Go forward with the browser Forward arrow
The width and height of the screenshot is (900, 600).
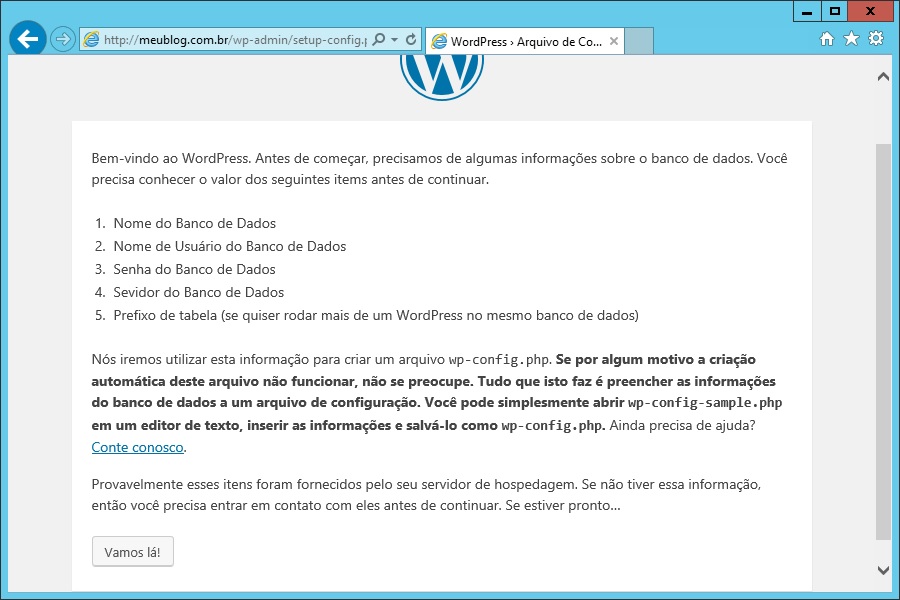(63, 39)
